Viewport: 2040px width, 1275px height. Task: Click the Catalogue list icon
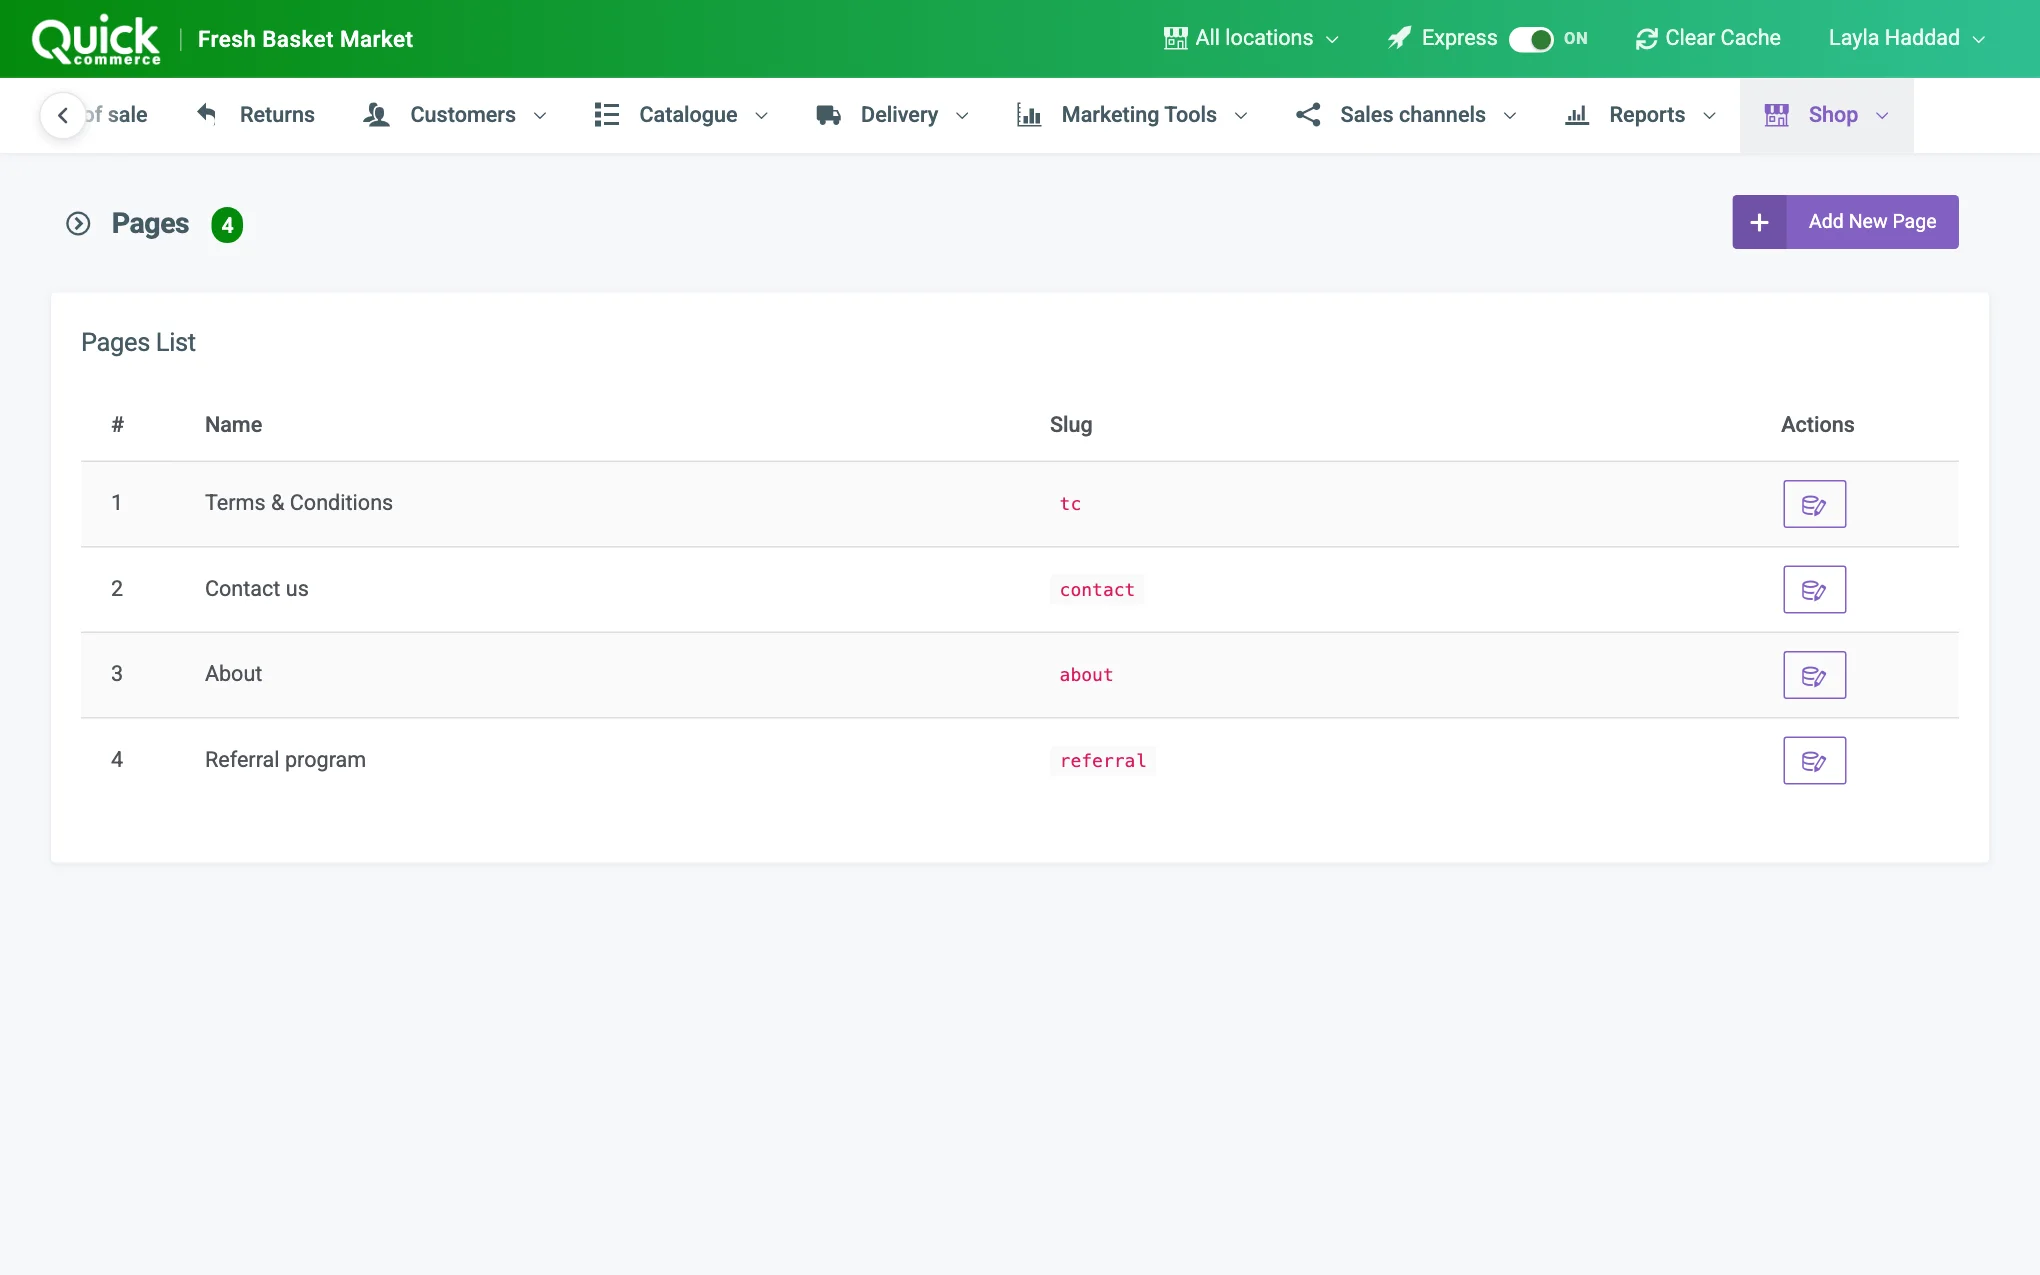[606, 115]
